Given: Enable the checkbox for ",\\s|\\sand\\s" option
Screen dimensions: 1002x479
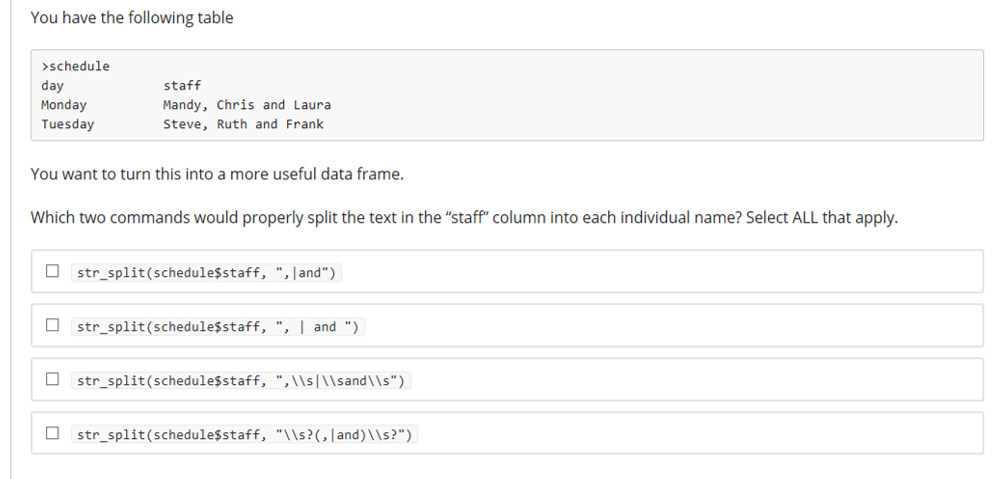Looking at the screenshot, I should (52, 380).
